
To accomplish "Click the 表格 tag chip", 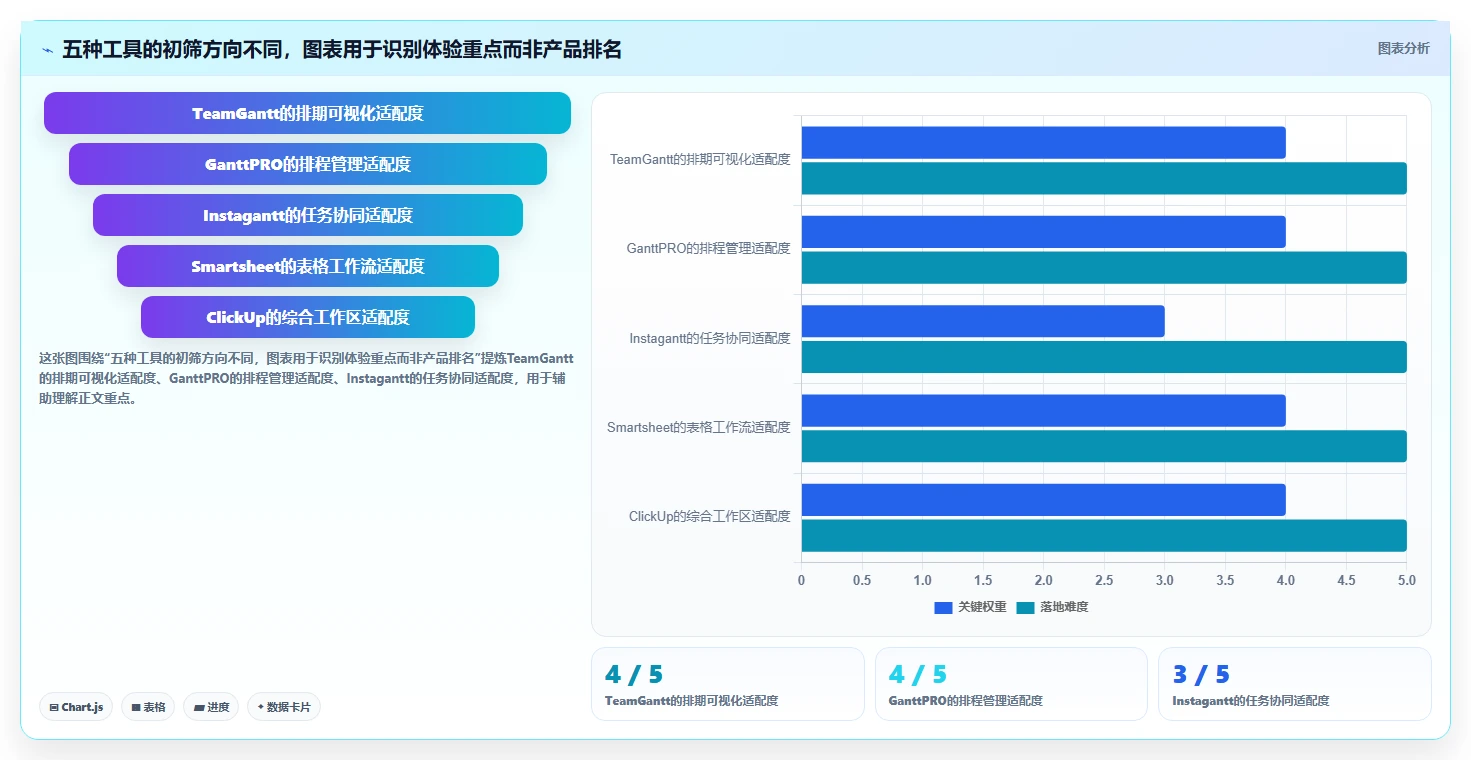I will 148,707.
